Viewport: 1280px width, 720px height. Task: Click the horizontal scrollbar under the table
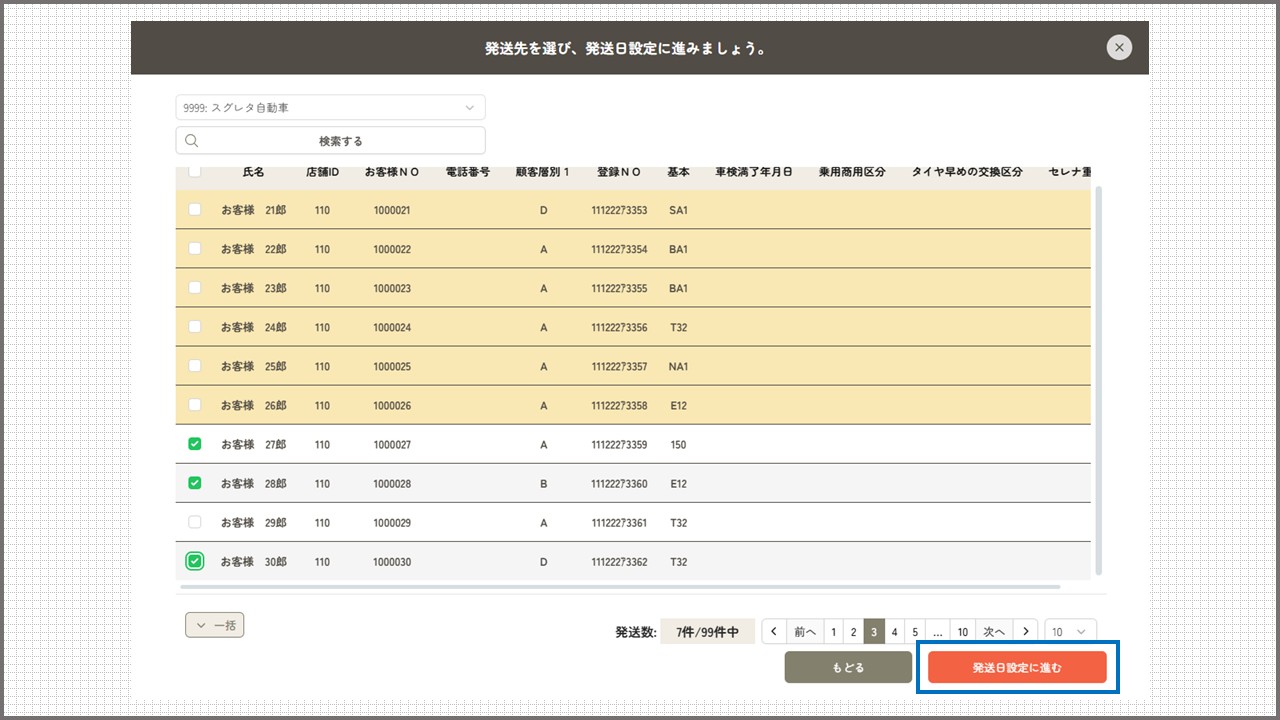[618, 587]
